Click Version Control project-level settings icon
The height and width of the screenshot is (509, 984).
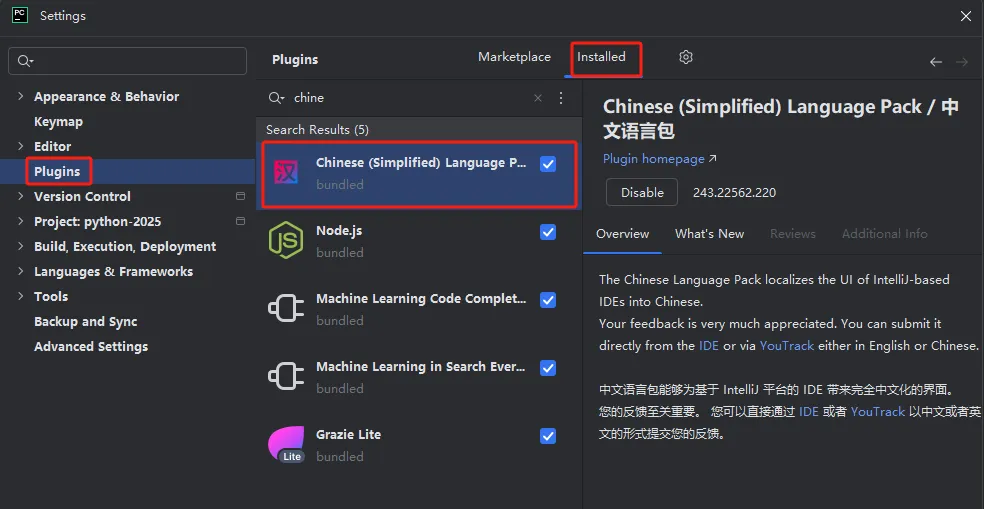(240, 196)
